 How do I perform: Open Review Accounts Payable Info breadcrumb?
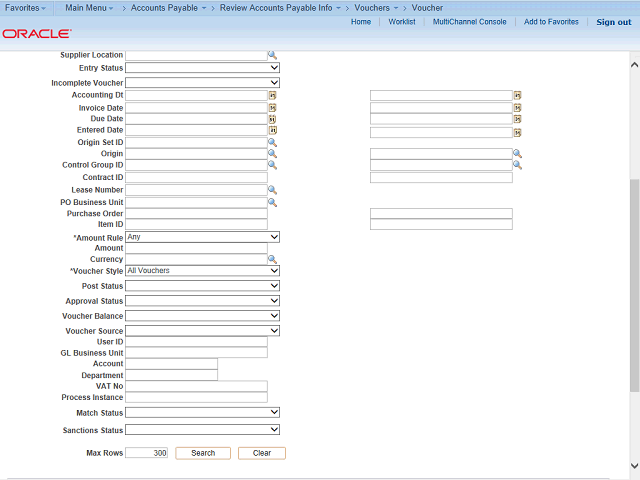[x=280, y=8]
